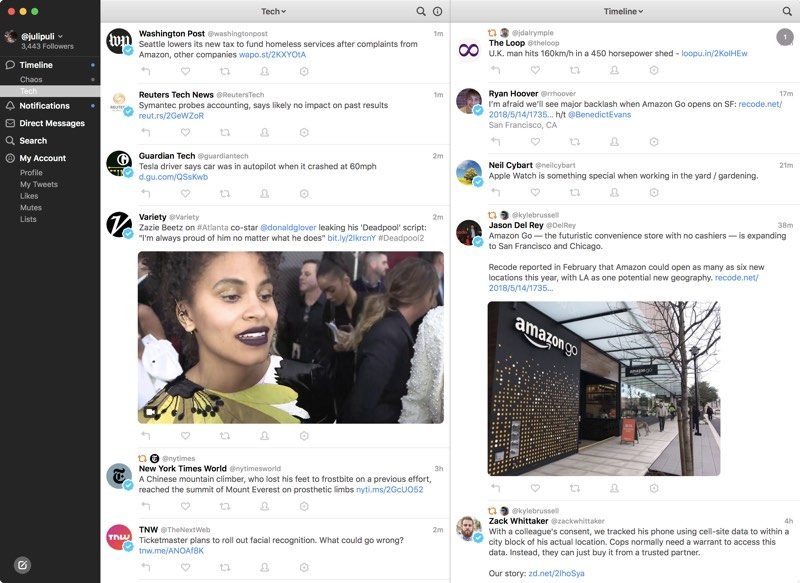800x583 pixels.
Task: Retweet the Washington Post tweet
Action: tap(225, 71)
